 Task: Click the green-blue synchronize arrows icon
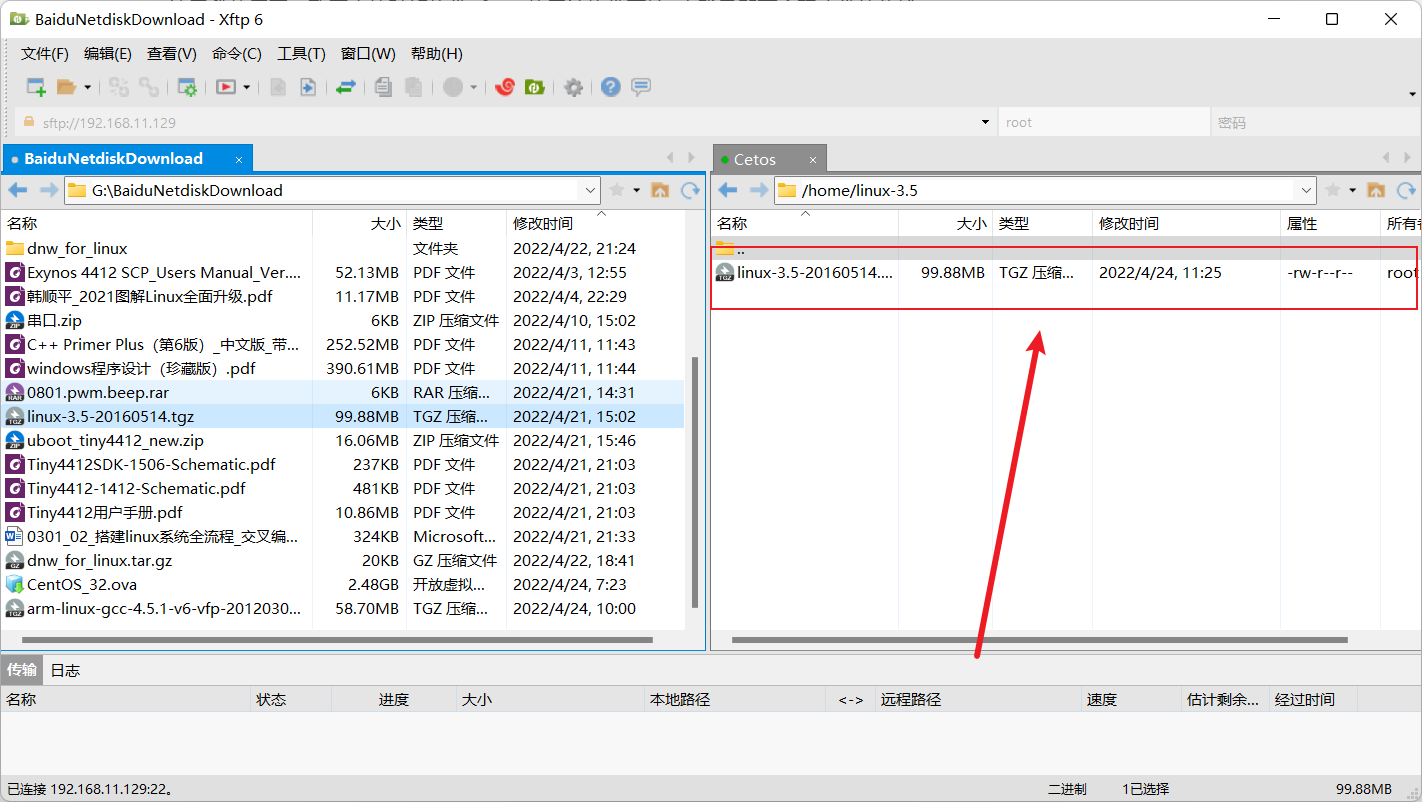click(x=346, y=87)
